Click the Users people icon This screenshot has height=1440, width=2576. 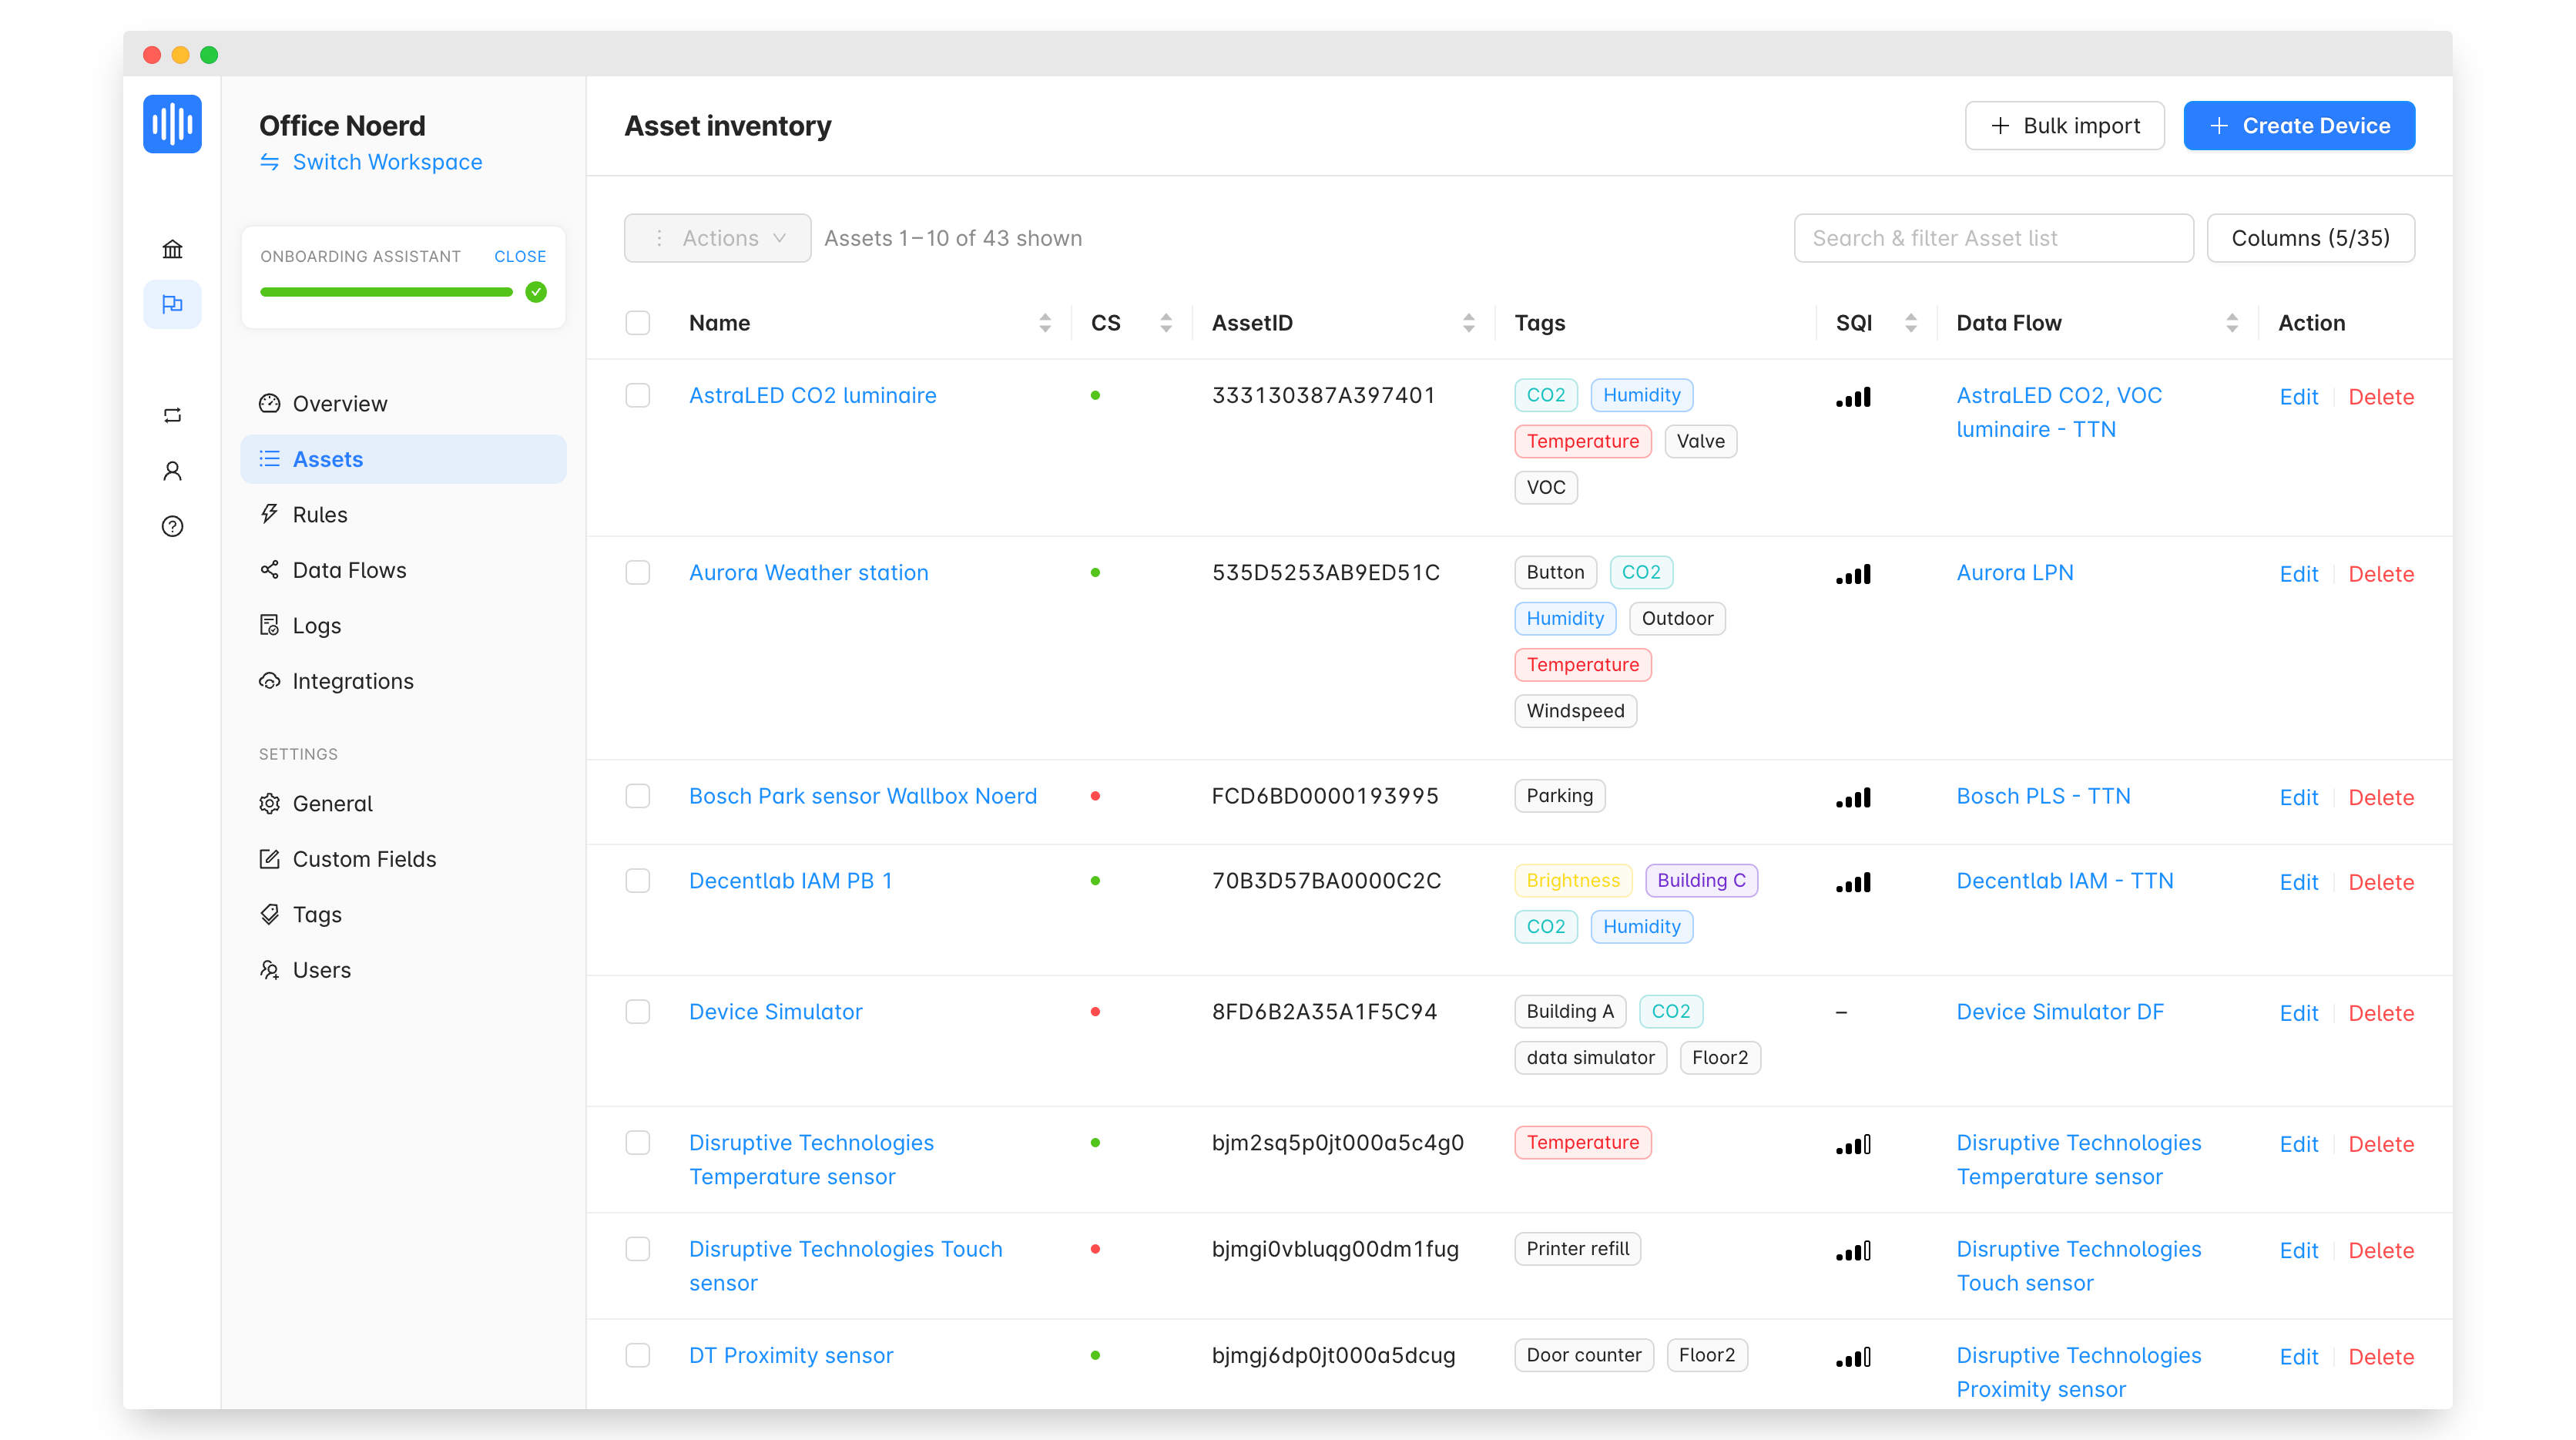(270, 970)
